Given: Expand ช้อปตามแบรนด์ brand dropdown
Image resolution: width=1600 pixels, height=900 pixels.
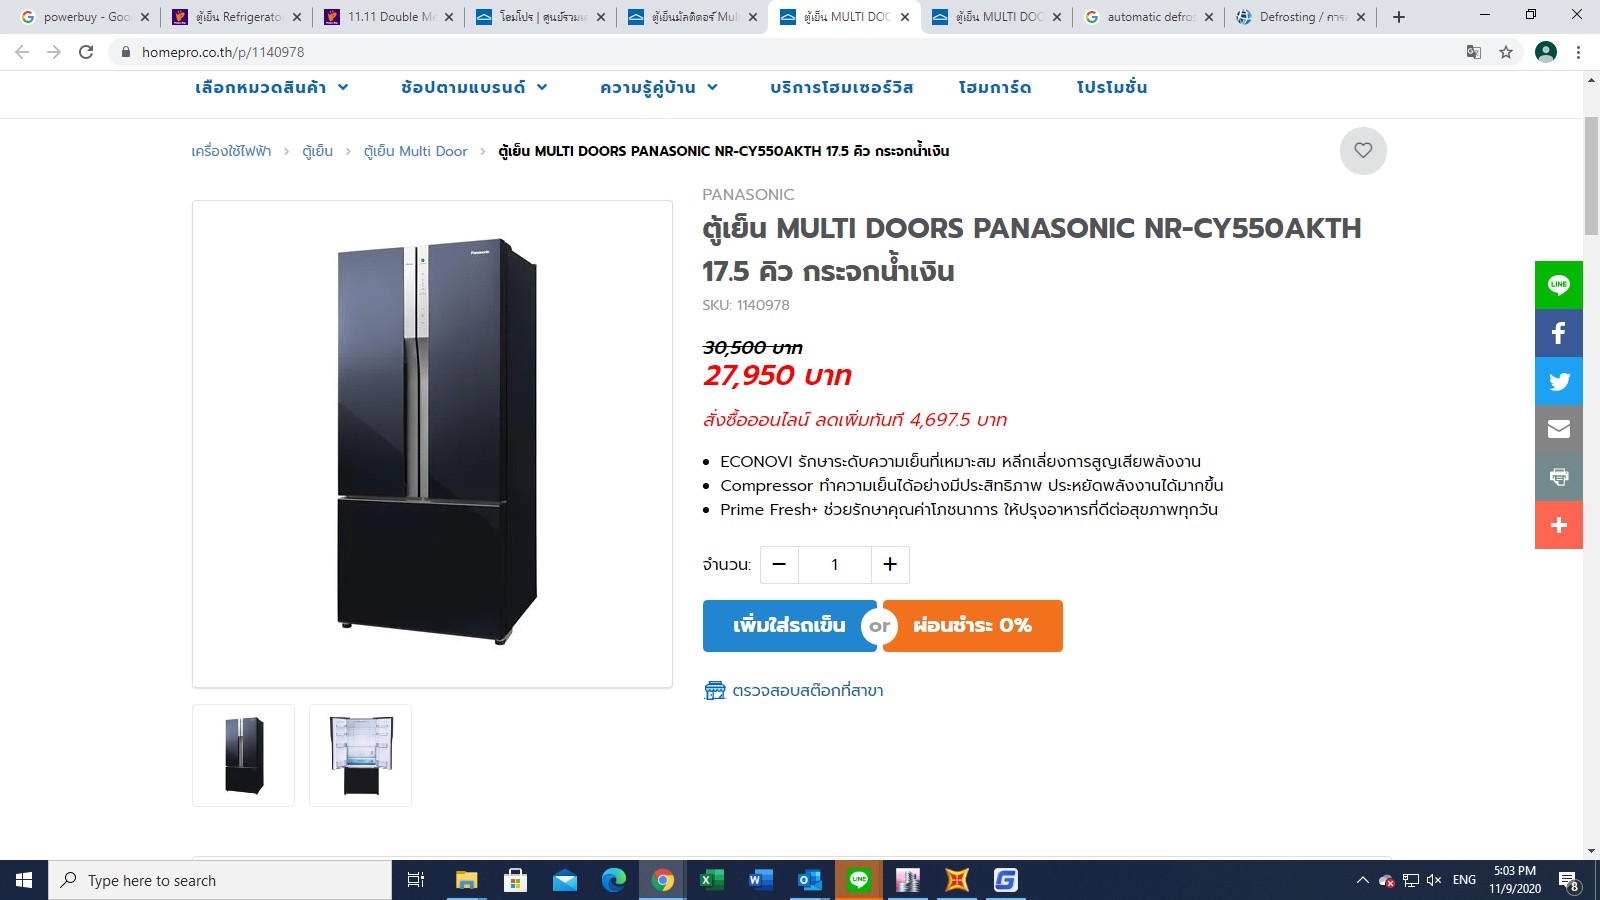Looking at the screenshot, I should point(474,88).
